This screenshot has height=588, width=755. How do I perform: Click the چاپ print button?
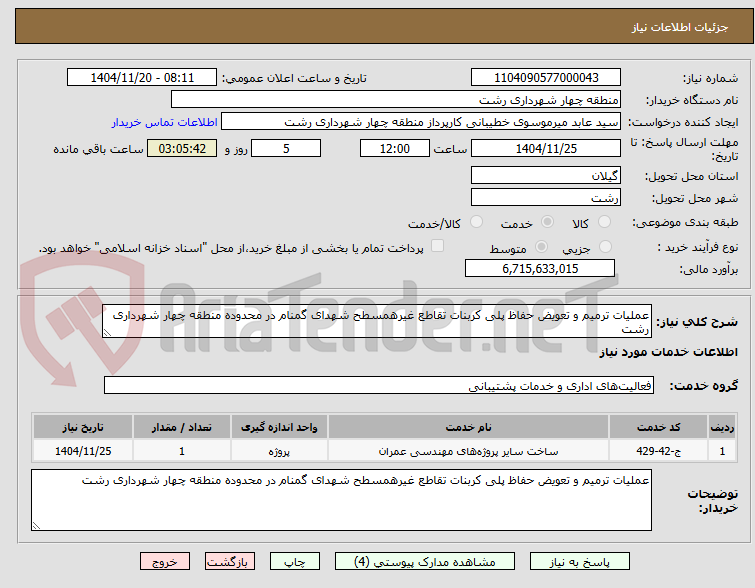(295, 562)
